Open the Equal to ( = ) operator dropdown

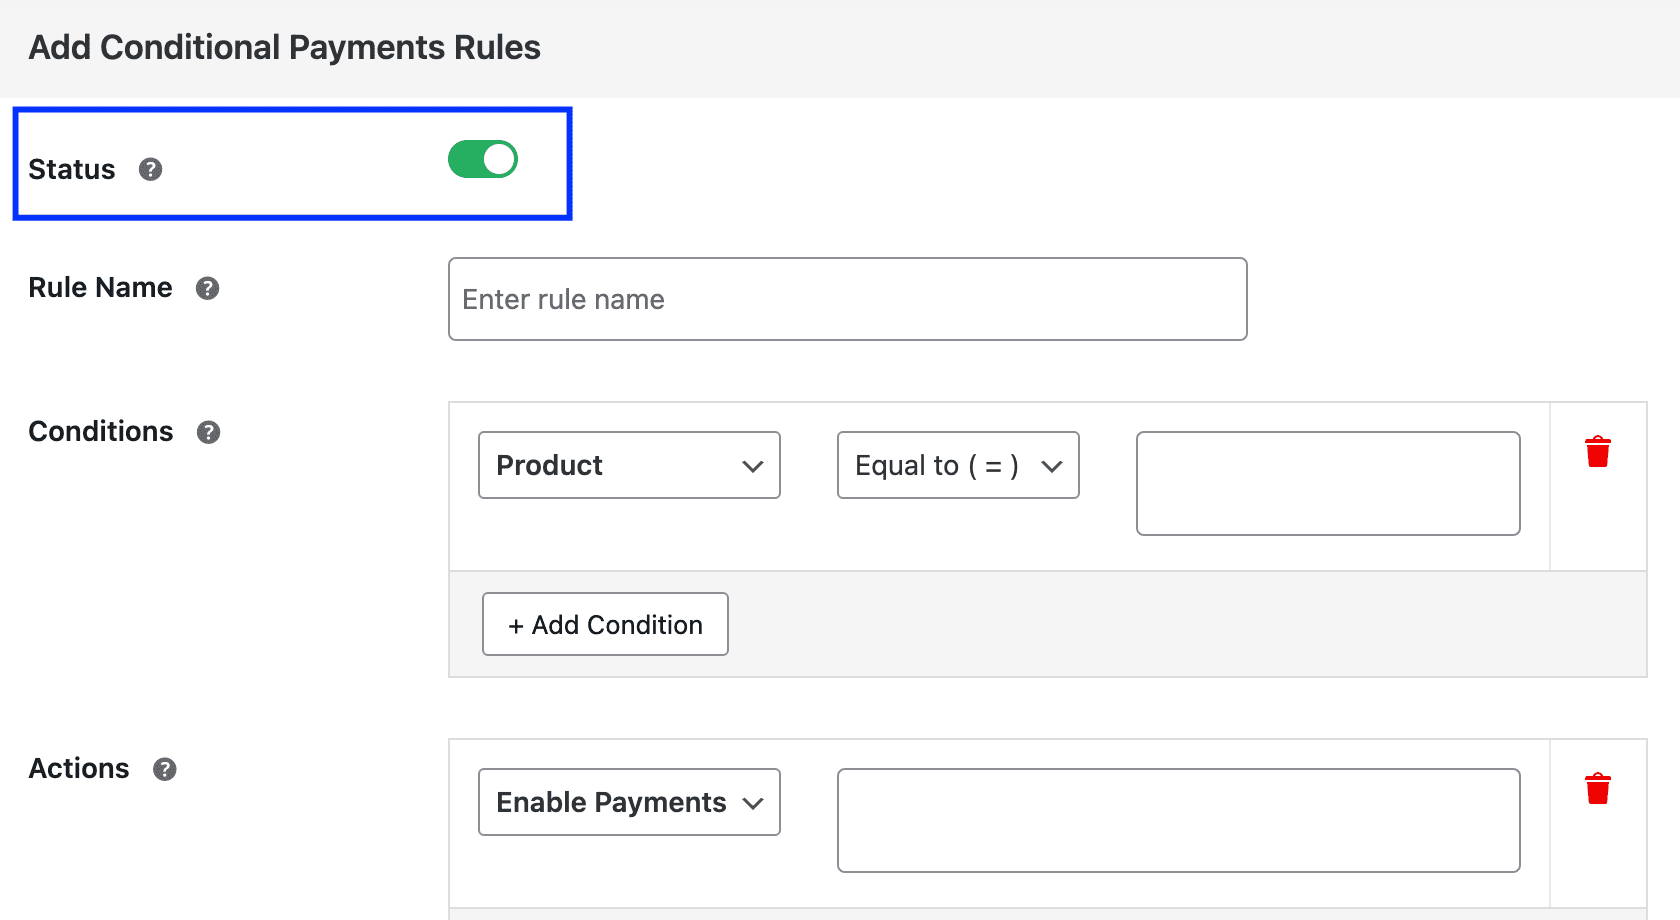(x=957, y=465)
